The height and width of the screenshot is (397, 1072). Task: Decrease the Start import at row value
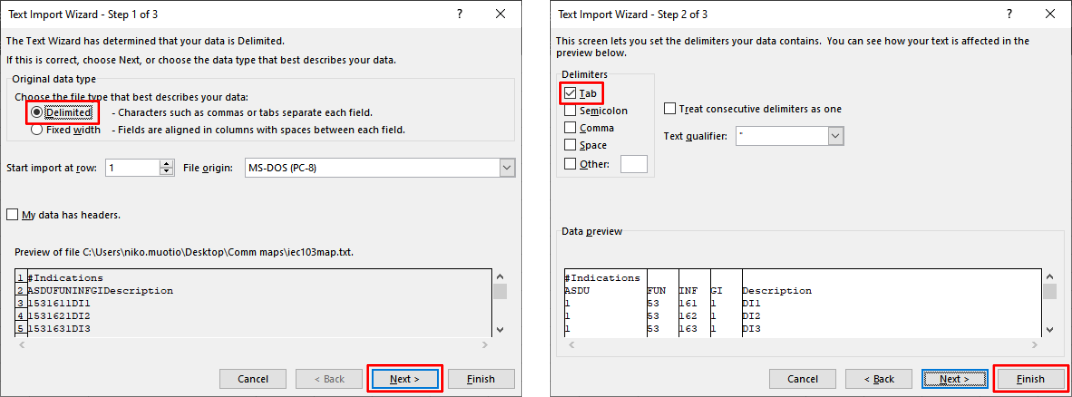tap(166, 172)
